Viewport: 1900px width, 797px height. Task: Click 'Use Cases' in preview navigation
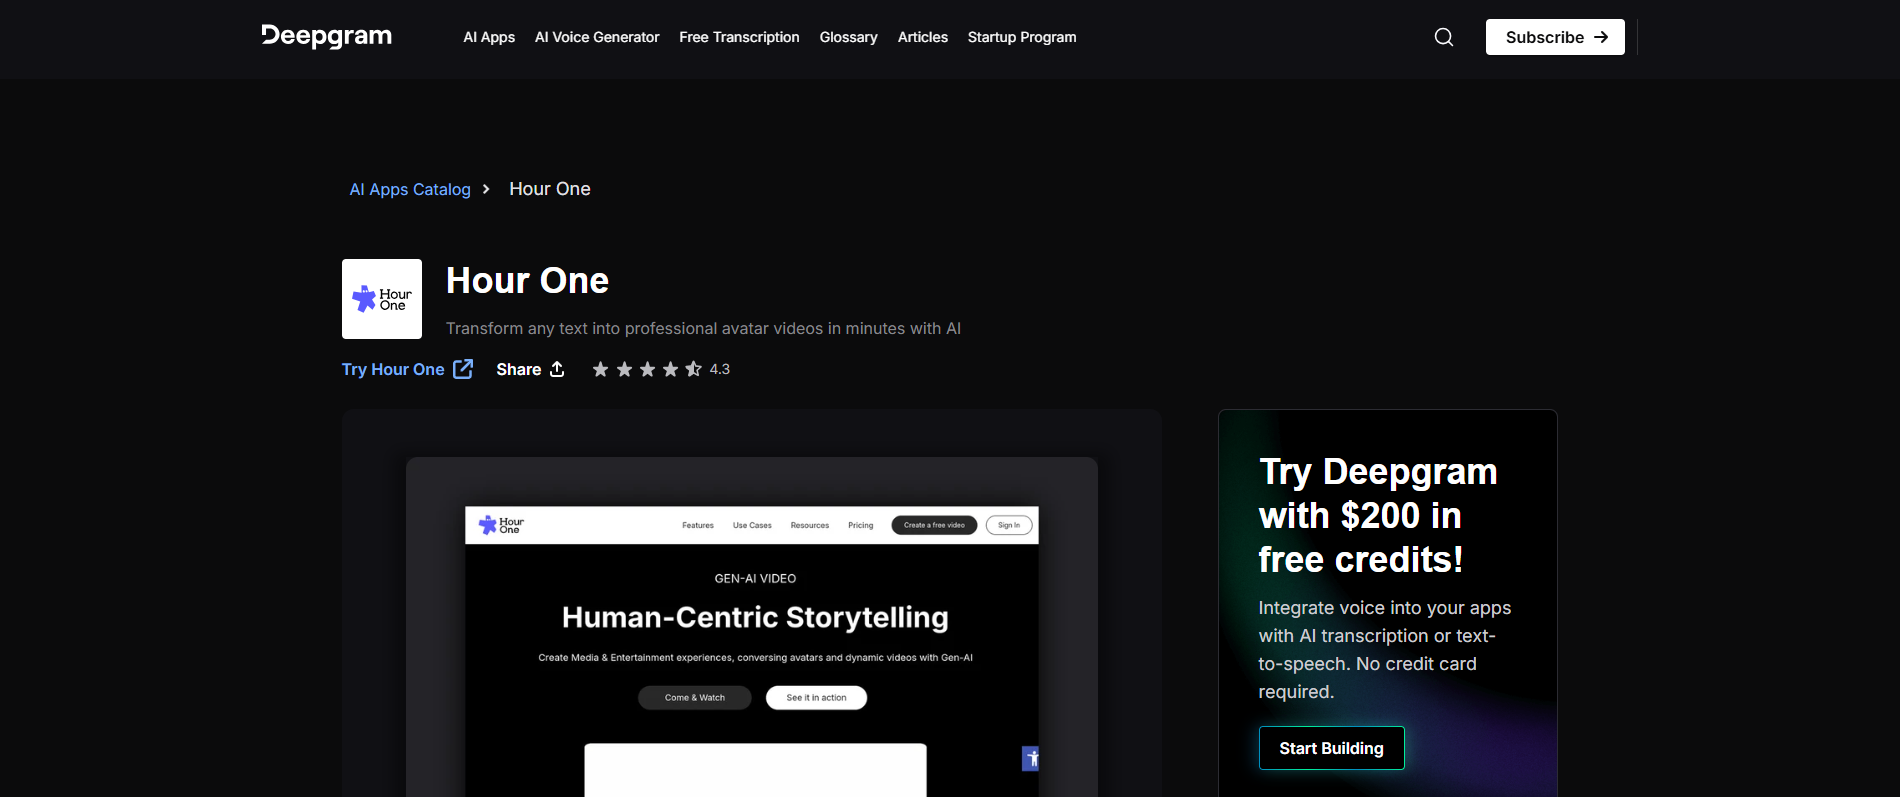pyautogui.click(x=752, y=525)
